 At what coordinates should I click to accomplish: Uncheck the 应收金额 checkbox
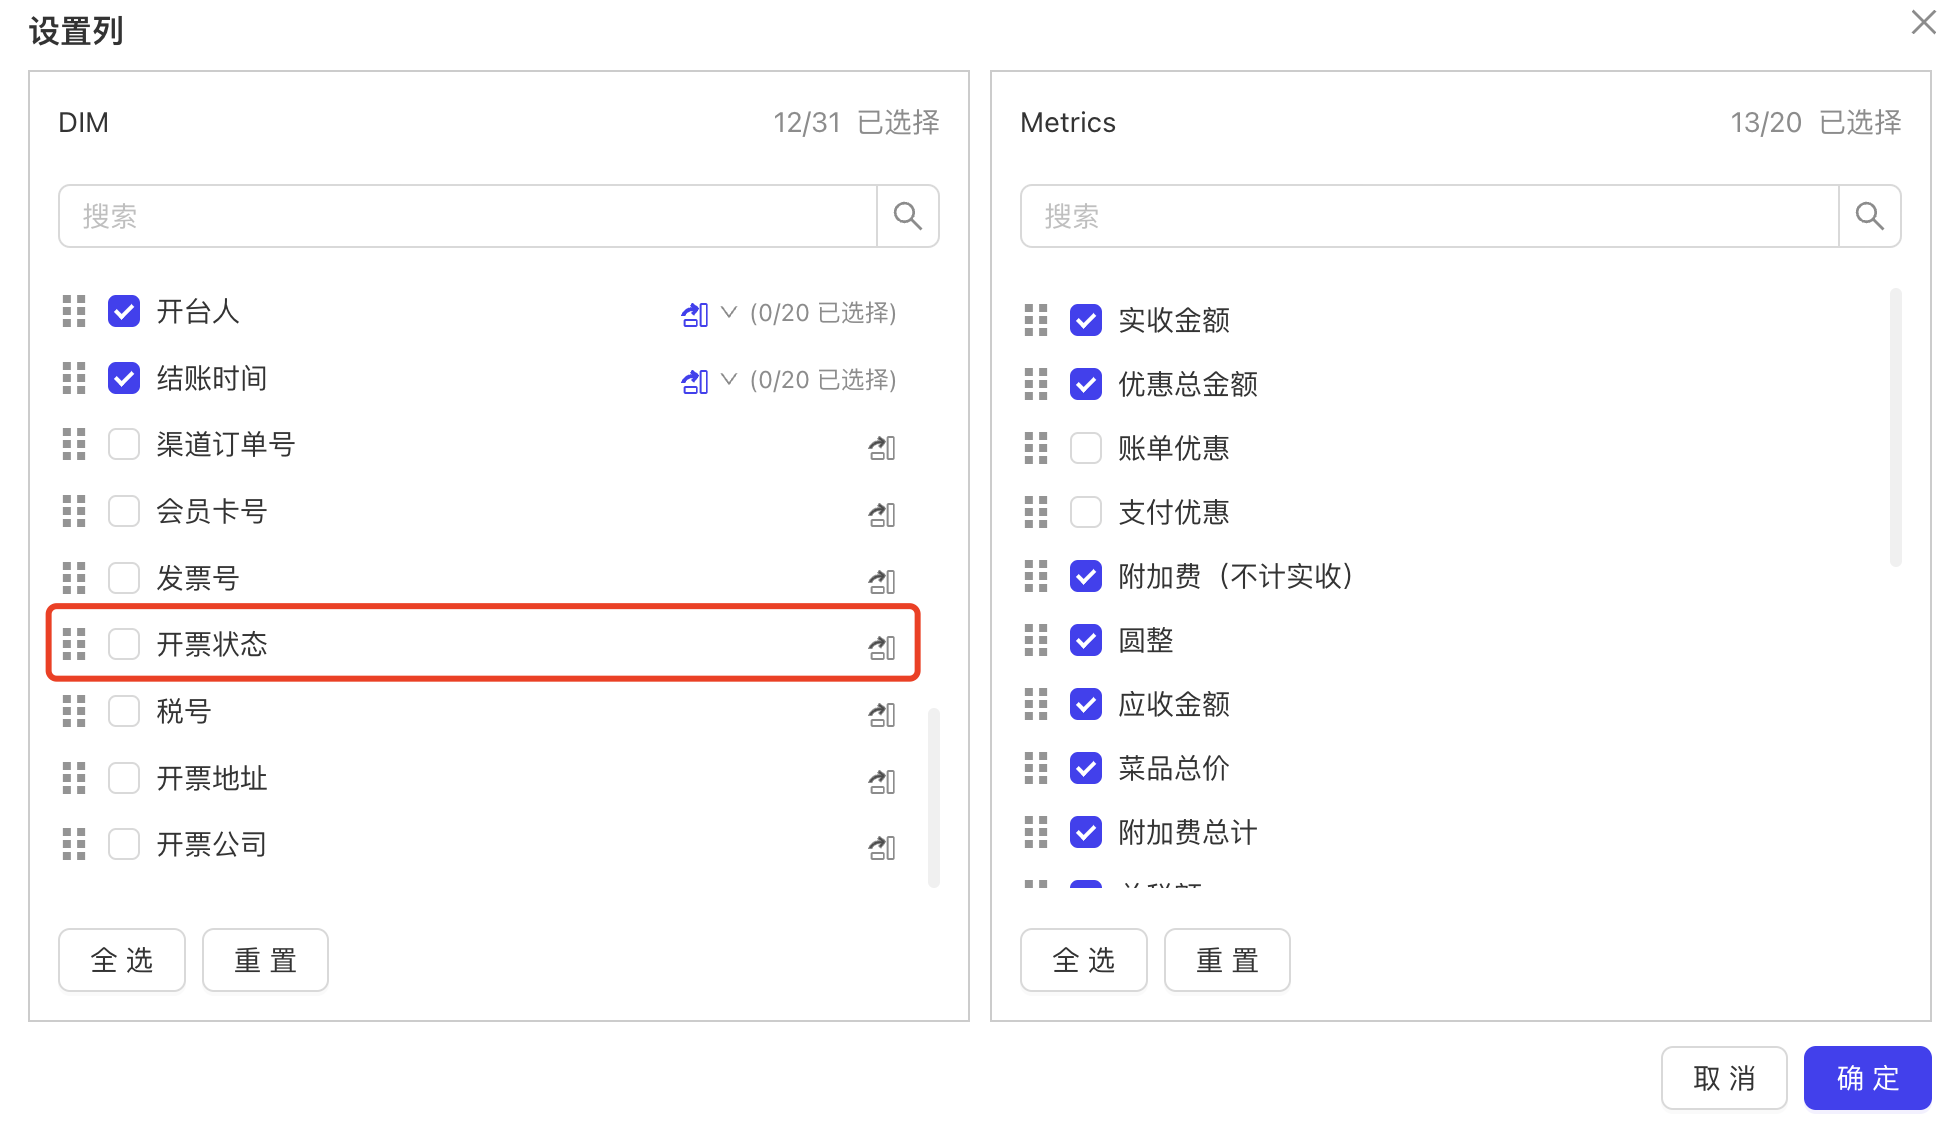1086,704
